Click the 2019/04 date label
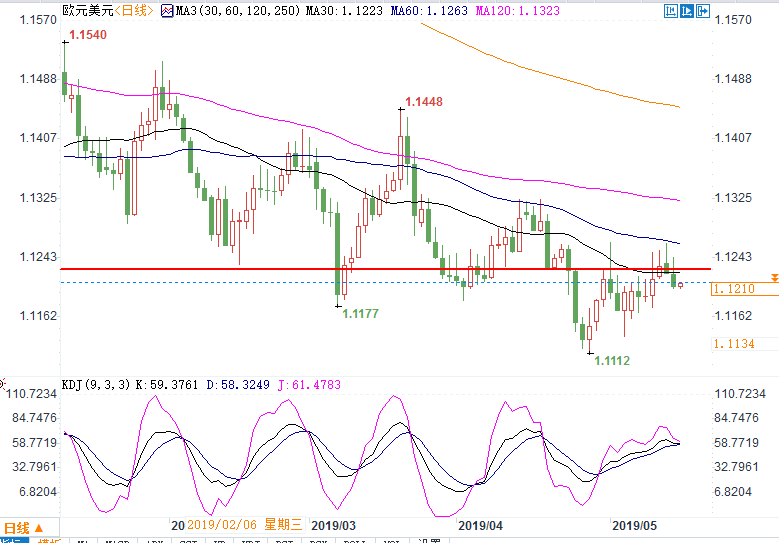This screenshot has width=779, height=543. coord(480,526)
